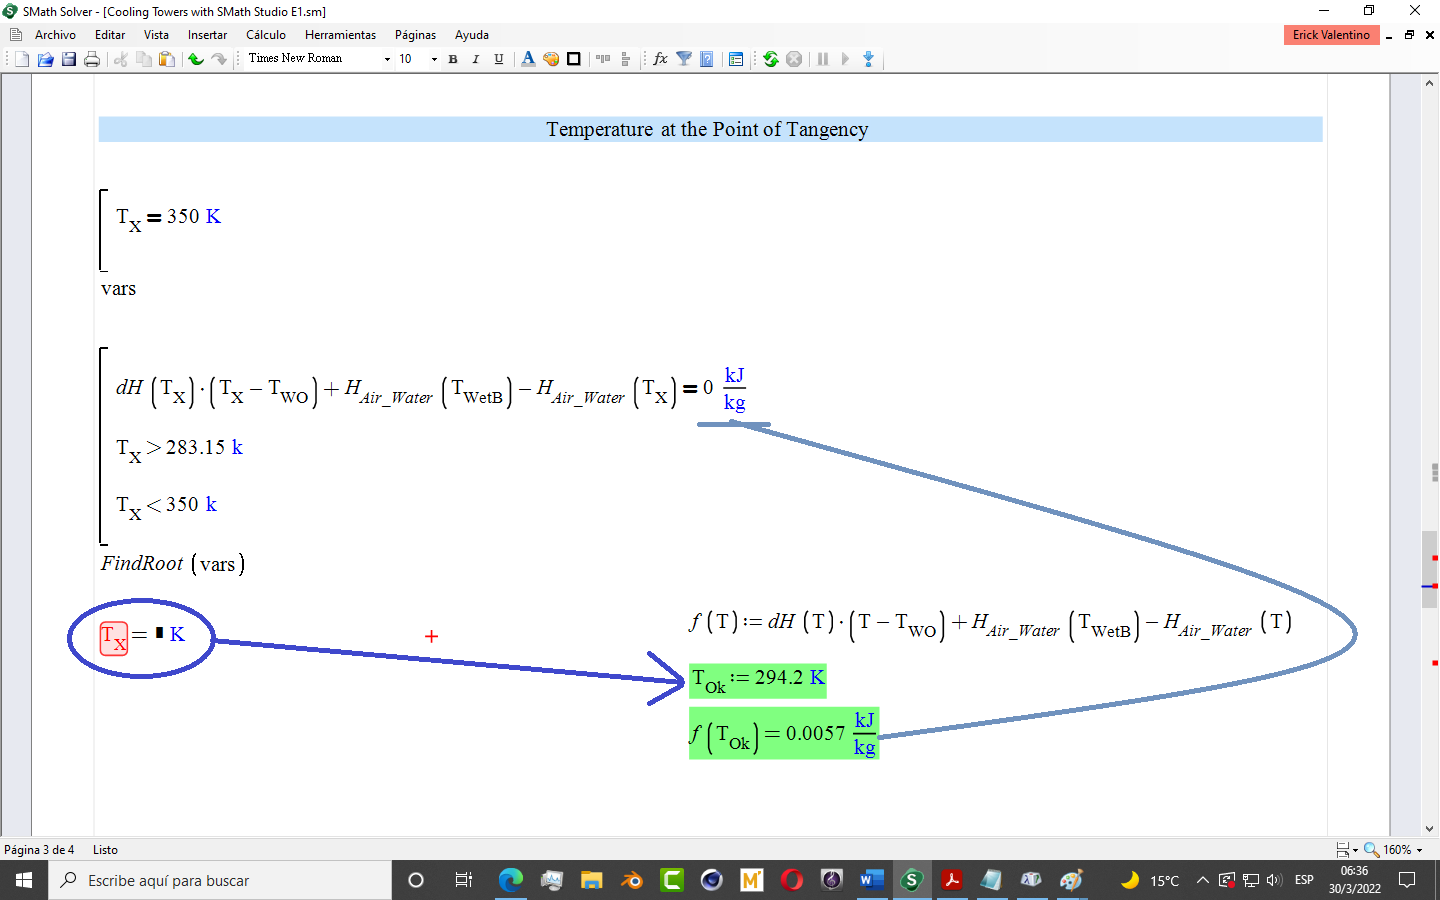Recalculate the worksheet with the green refresh icon
Viewport: 1440px width, 900px height.
coord(770,59)
